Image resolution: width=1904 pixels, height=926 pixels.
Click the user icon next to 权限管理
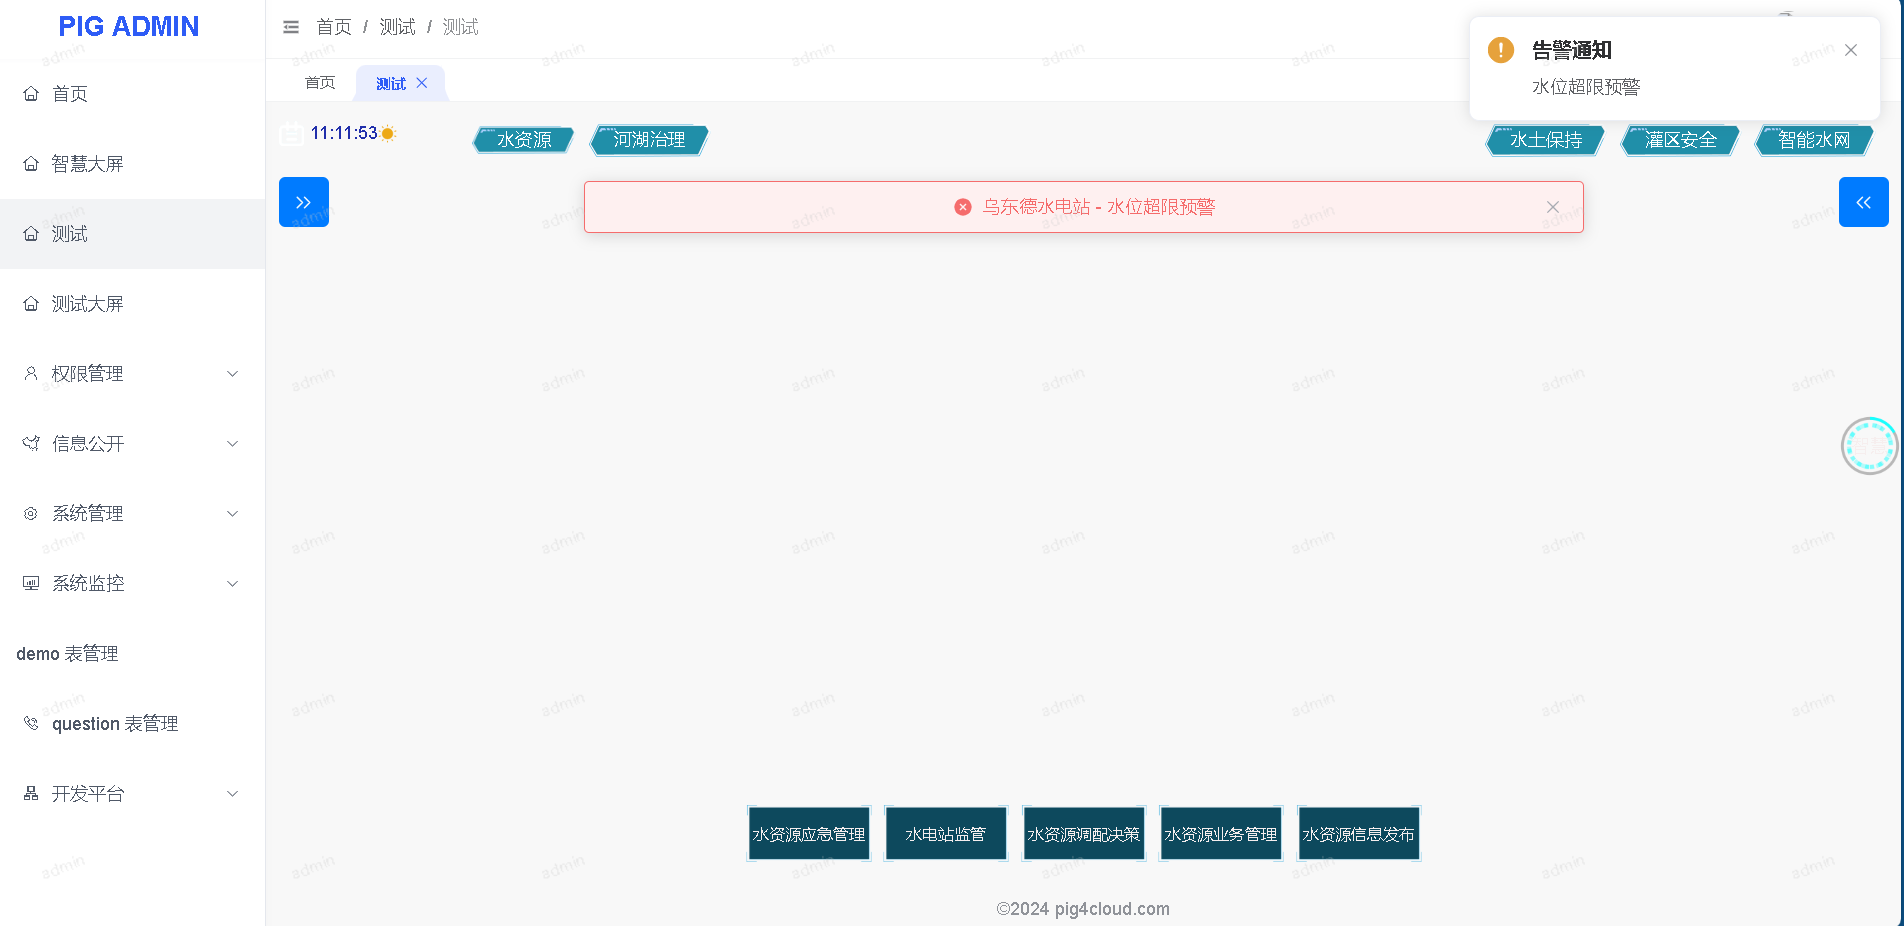[30, 373]
